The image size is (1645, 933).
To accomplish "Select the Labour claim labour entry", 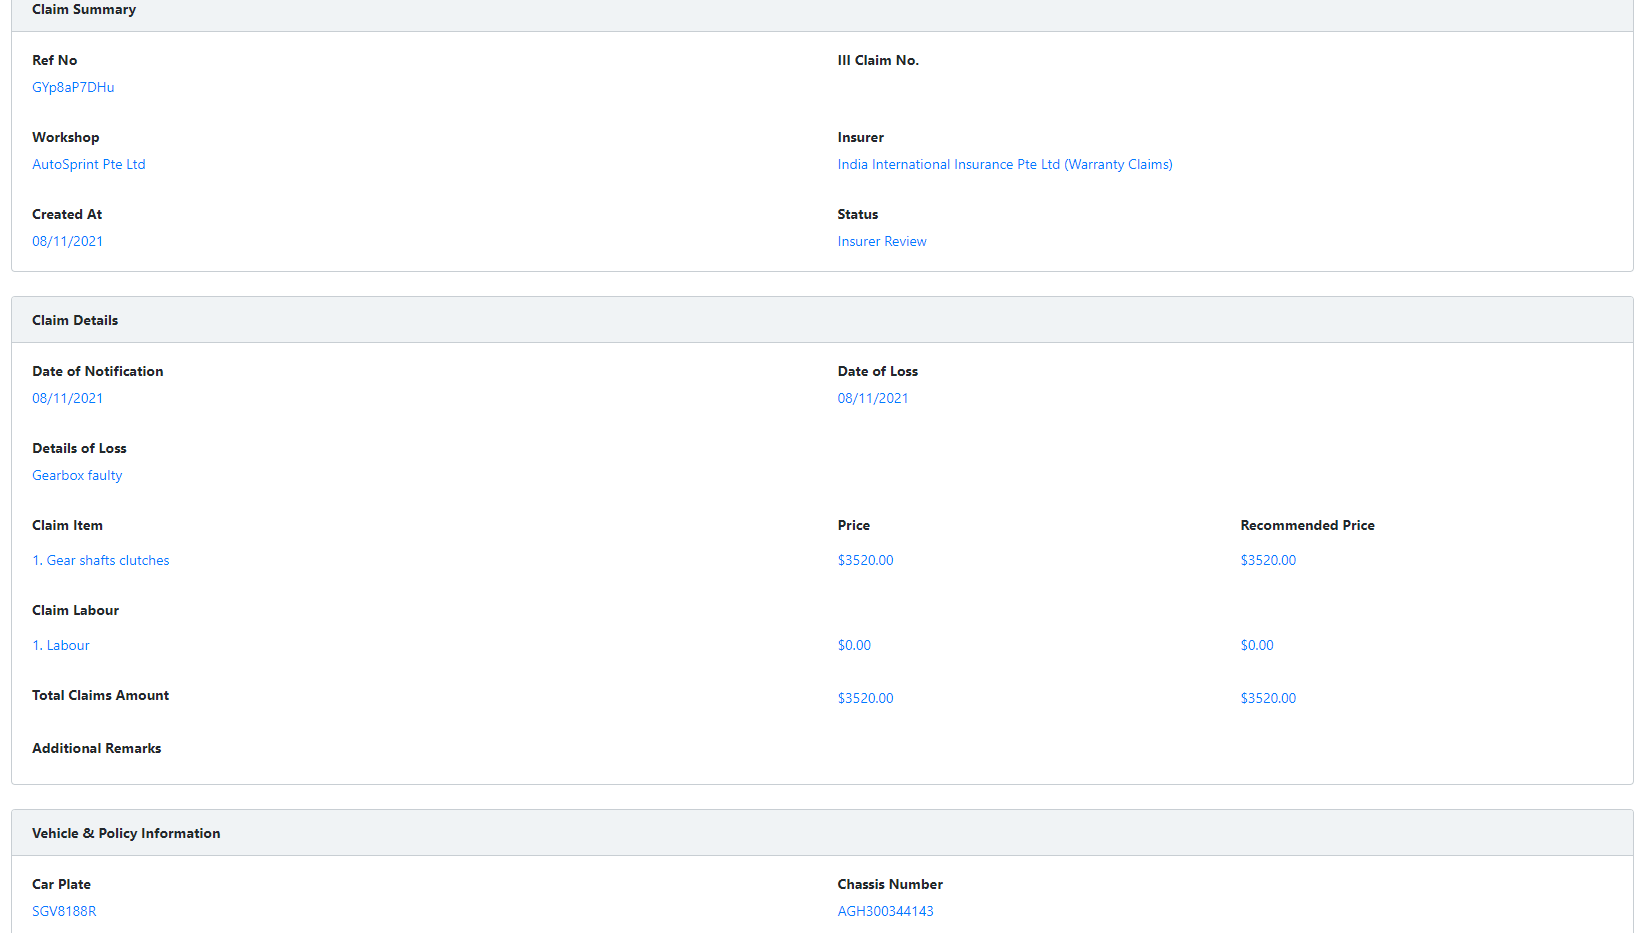I will click(x=61, y=645).
